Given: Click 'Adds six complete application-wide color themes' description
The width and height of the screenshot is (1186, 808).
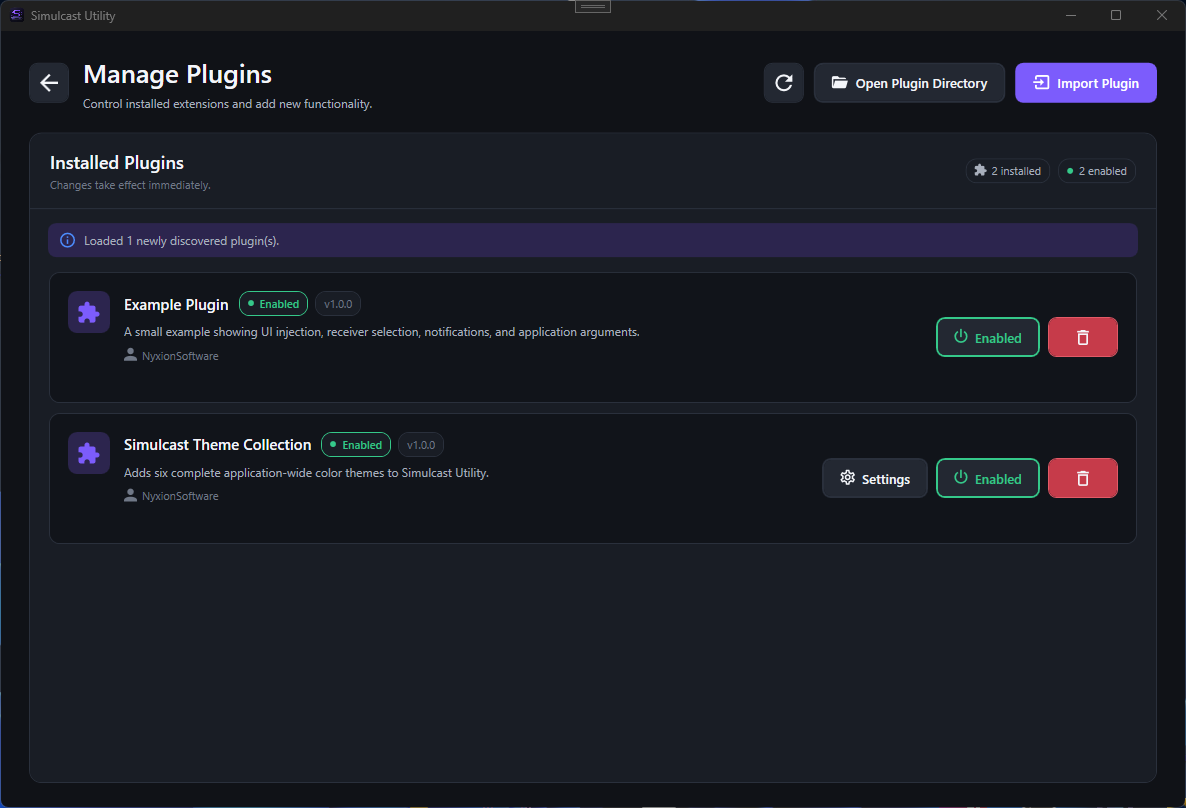Looking at the screenshot, I should tap(306, 473).
